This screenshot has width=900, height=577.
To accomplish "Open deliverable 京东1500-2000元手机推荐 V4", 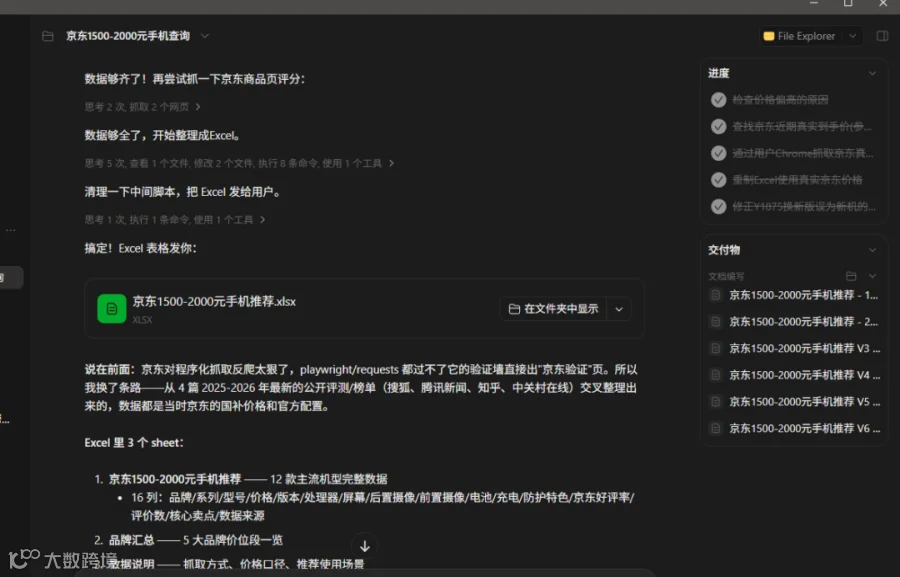I will click(794, 375).
